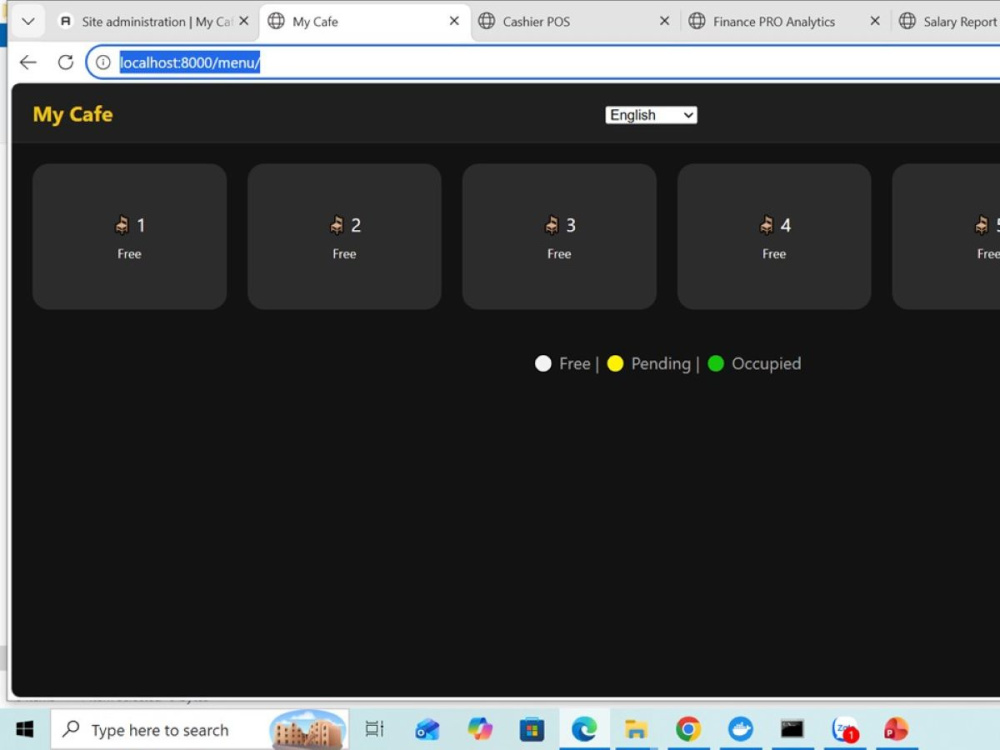
Task: Open Outlook from the taskbar
Action: click(427, 729)
